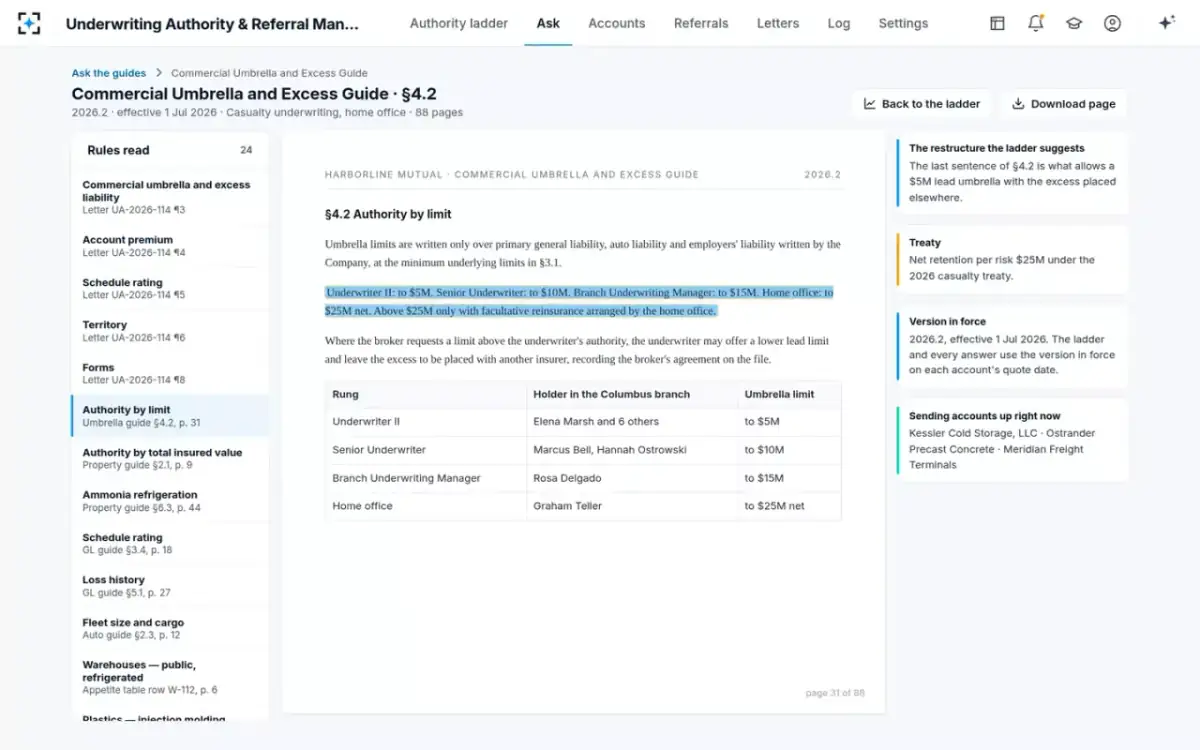This screenshot has width=1200, height=750.
Task: Select Schedule rating GL guide §3.4
Action: [169, 544]
